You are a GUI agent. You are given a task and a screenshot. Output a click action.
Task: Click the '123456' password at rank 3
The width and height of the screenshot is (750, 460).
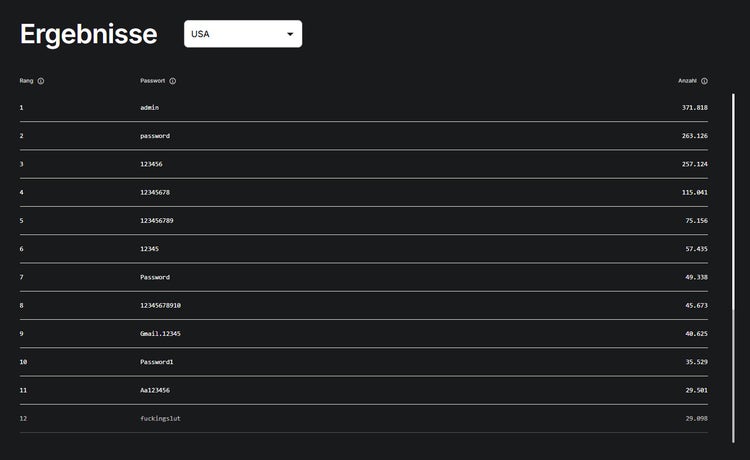click(x=152, y=164)
